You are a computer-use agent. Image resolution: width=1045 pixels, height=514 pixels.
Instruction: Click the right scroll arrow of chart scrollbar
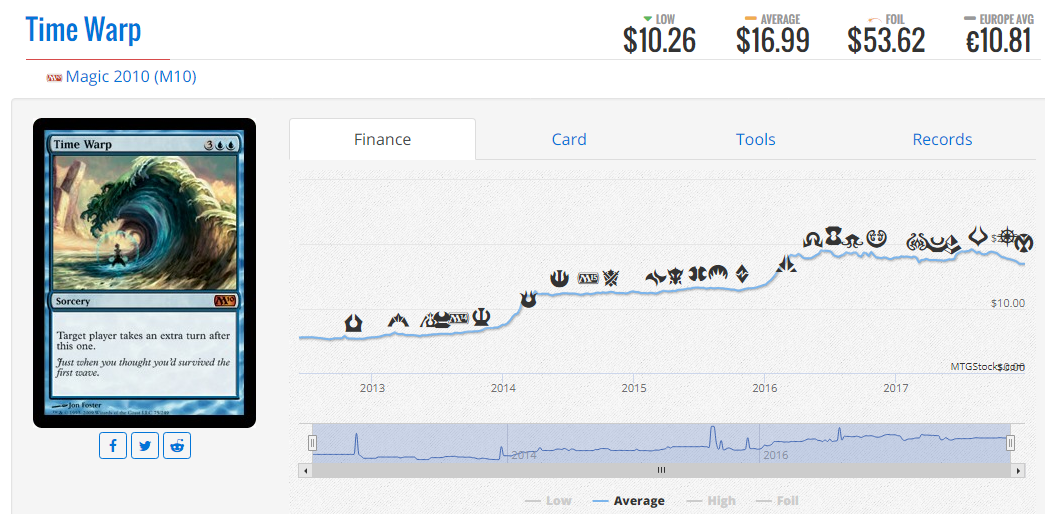coord(1019,470)
